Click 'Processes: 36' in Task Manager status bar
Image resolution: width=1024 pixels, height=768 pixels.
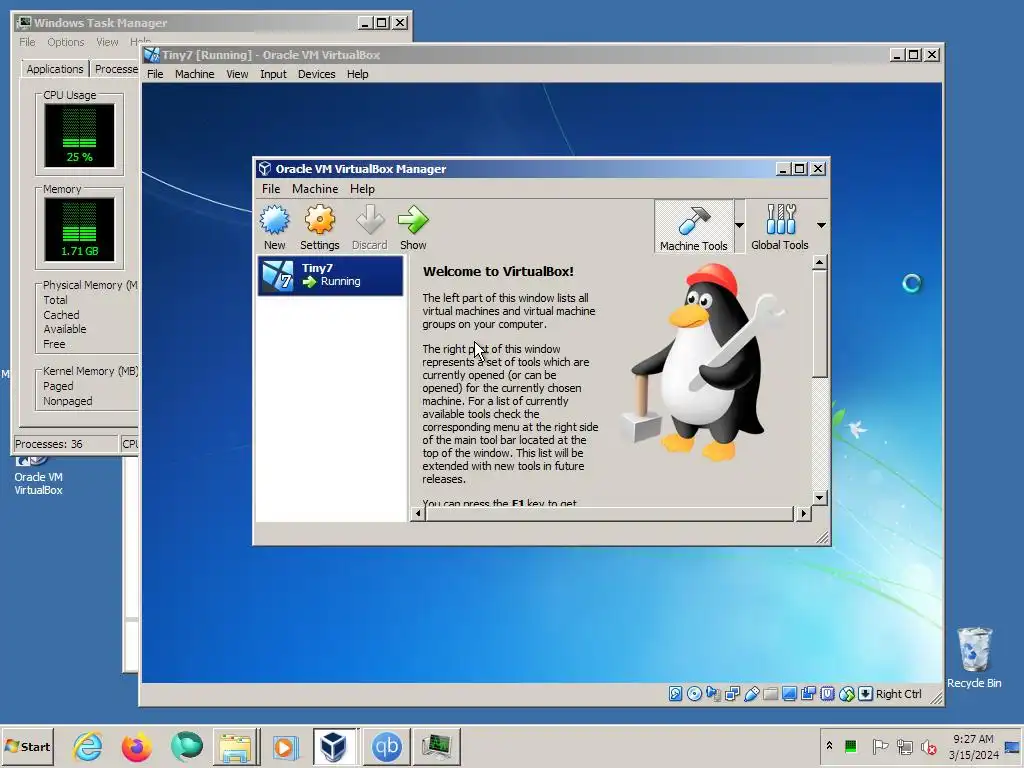[65, 444]
